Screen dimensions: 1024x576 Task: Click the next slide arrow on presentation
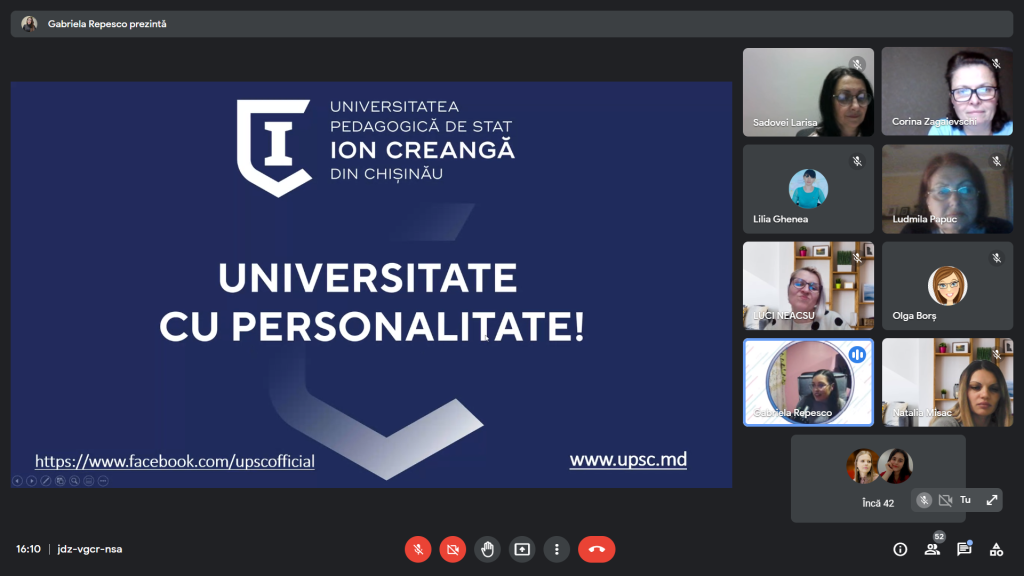tap(31, 481)
